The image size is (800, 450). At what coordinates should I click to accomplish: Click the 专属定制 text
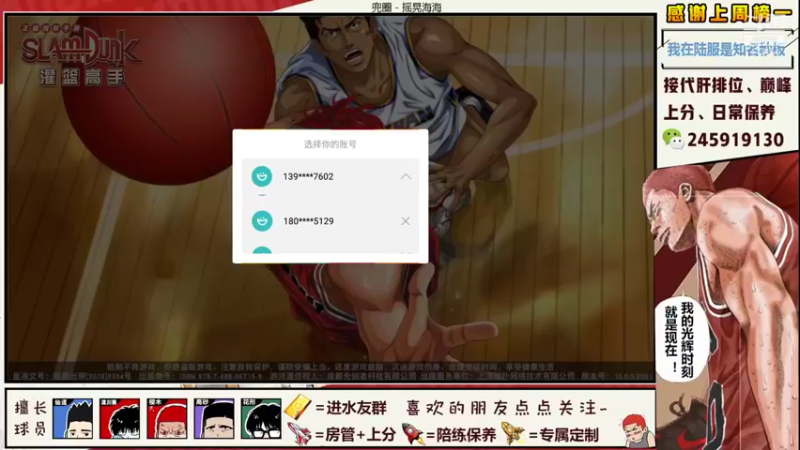(x=569, y=435)
